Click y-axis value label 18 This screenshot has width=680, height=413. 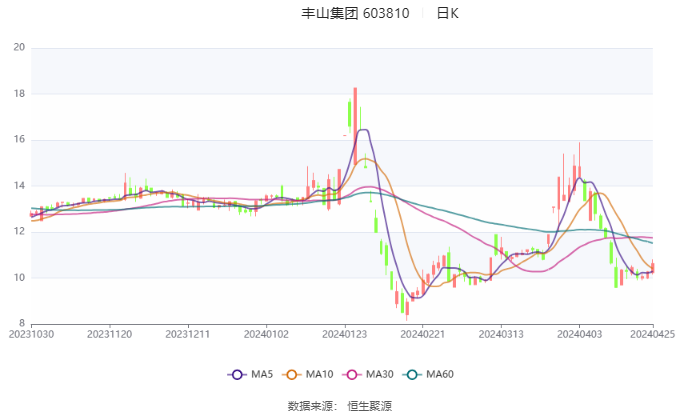[19, 94]
